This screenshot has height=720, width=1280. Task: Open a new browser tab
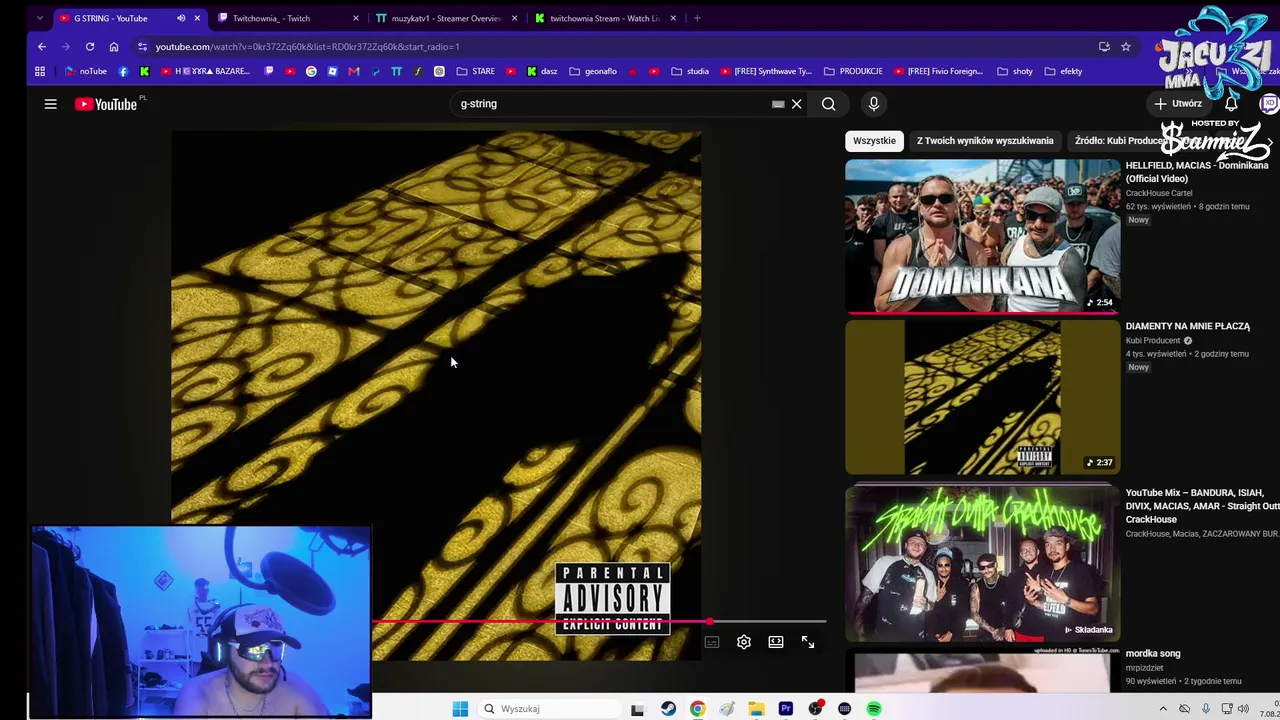pyautogui.click(x=697, y=18)
